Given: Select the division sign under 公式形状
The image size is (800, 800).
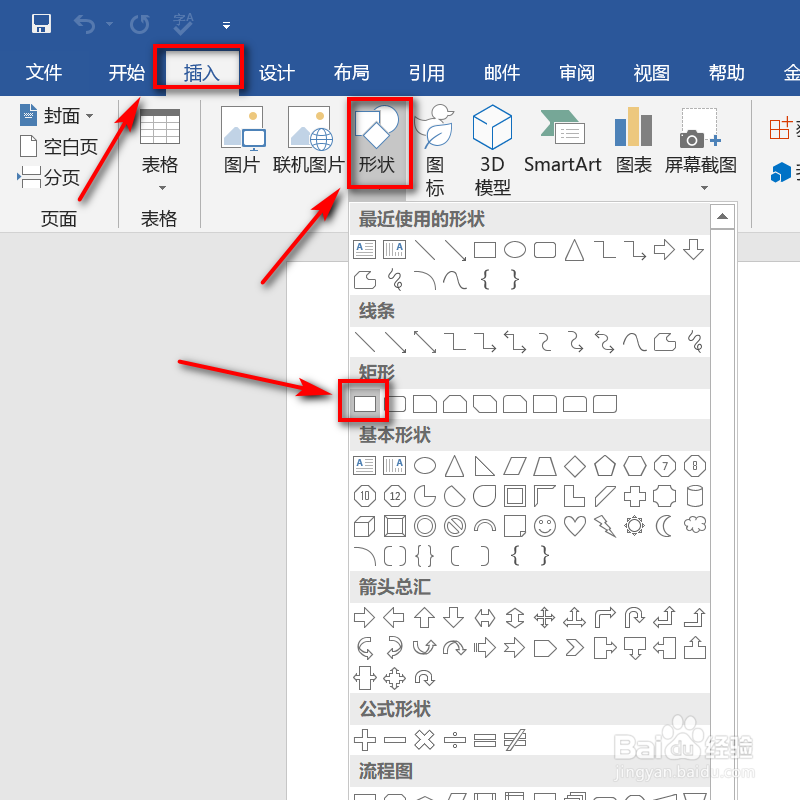Looking at the screenshot, I should click(x=455, y=740).
